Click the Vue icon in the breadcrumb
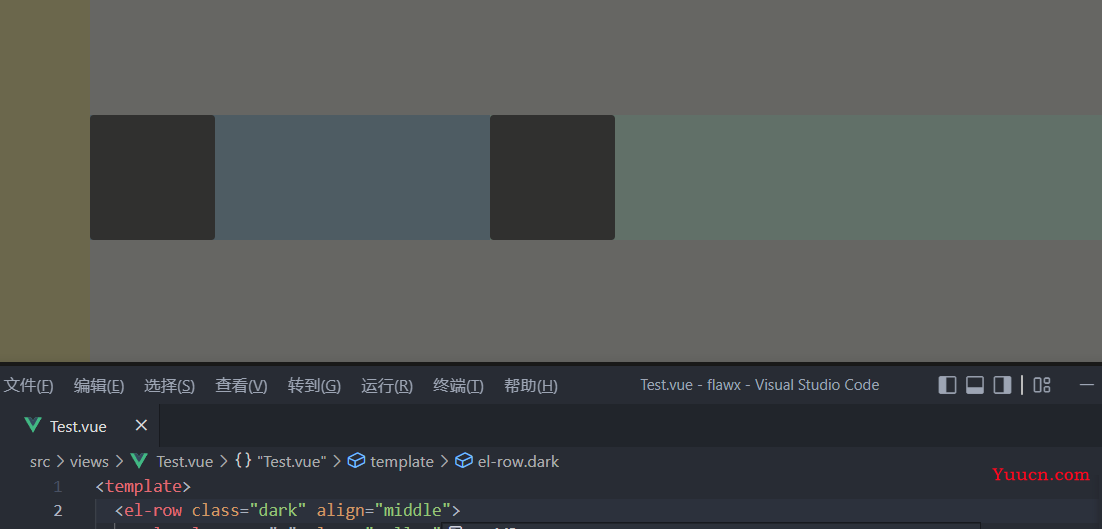 point(139,461)
